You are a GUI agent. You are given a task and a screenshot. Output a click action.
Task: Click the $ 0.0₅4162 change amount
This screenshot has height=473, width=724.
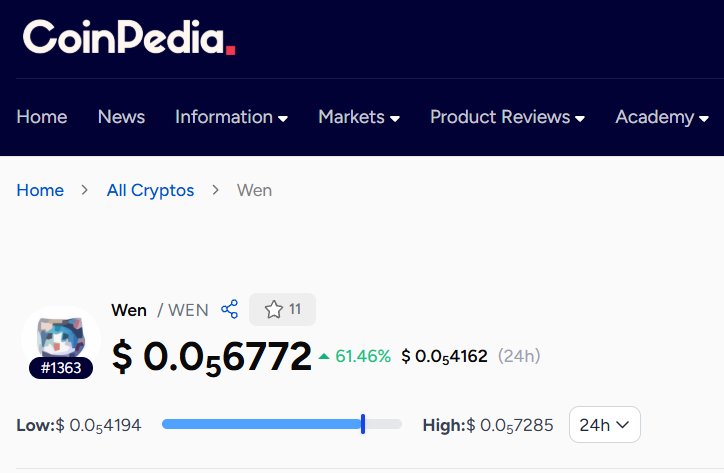click(x=444, y=356)
